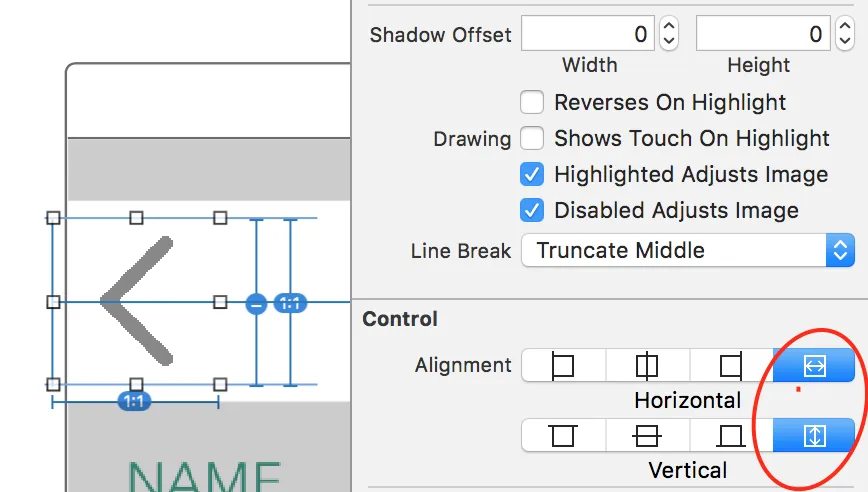Select top vertical alignment icon
Viewport: 868px width, 492px height.
pyautogui.click(x=563, y=436)
